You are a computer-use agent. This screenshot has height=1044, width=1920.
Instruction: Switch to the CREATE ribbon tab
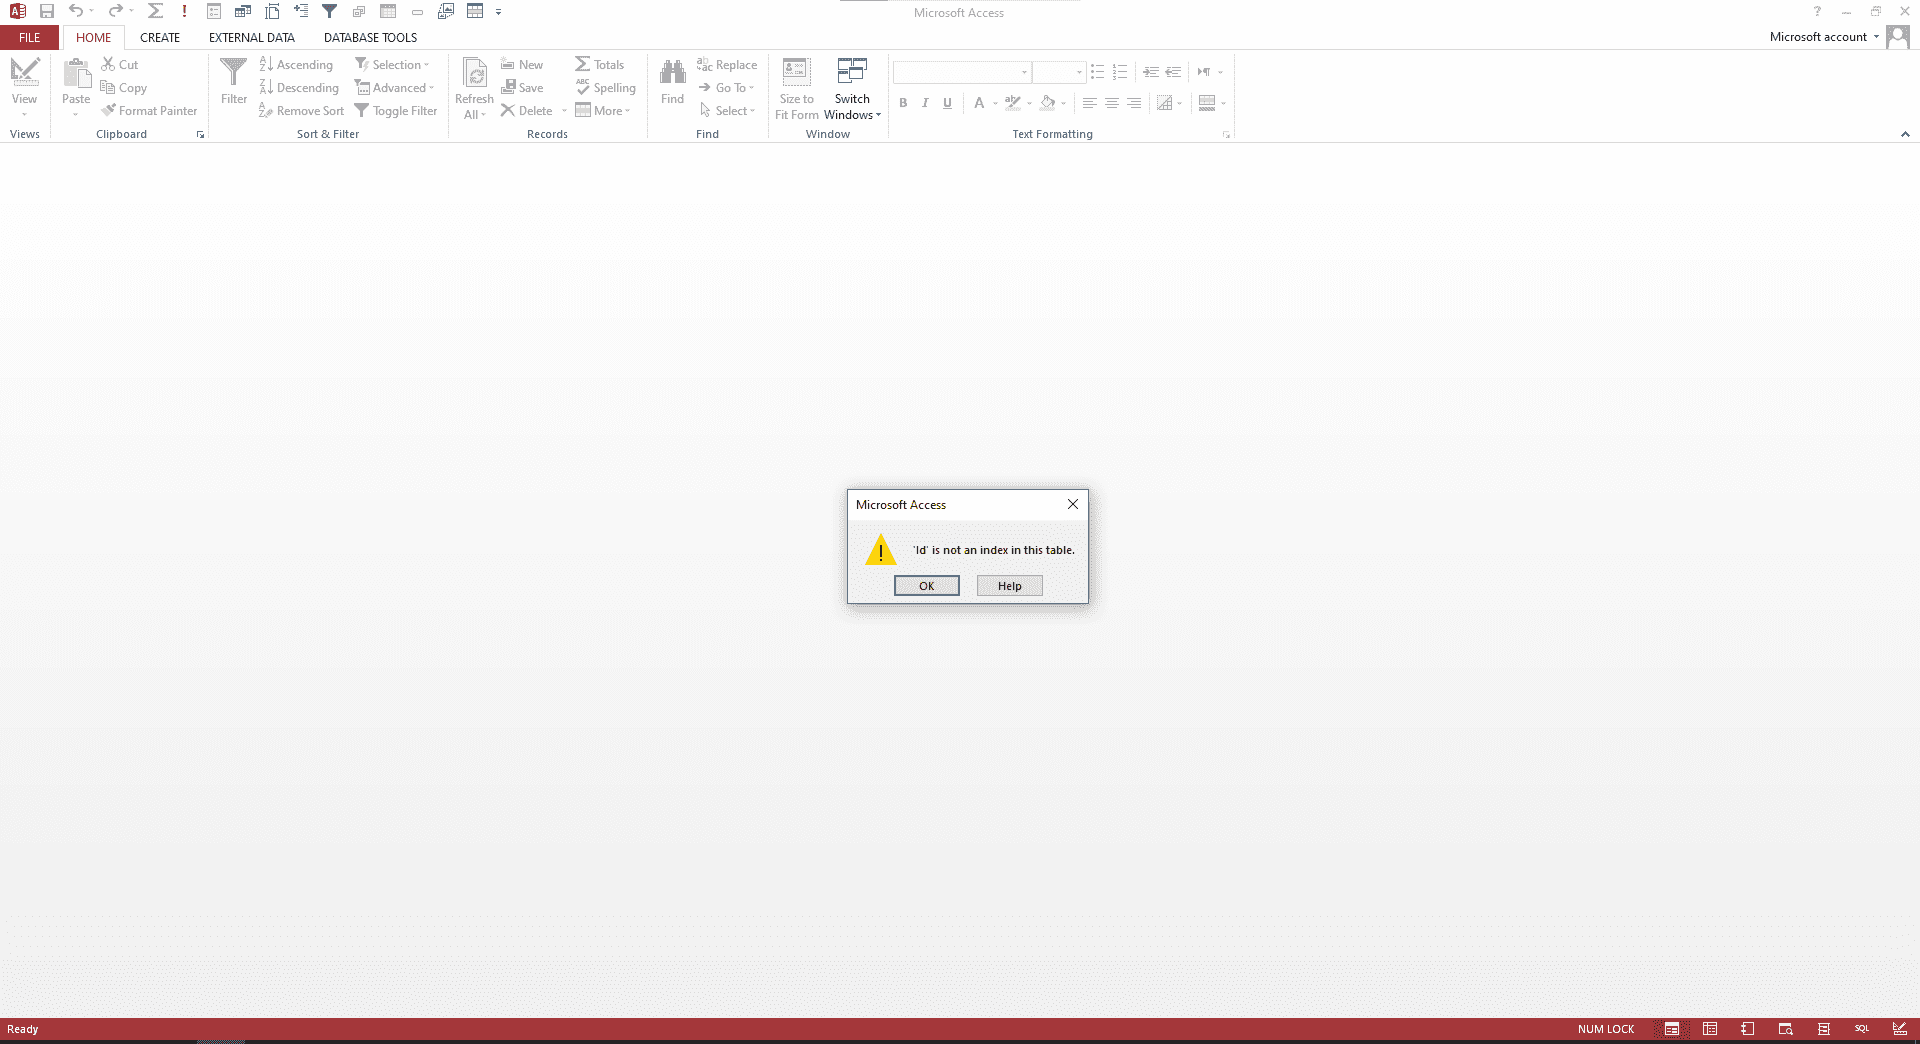tap(160, 37)
